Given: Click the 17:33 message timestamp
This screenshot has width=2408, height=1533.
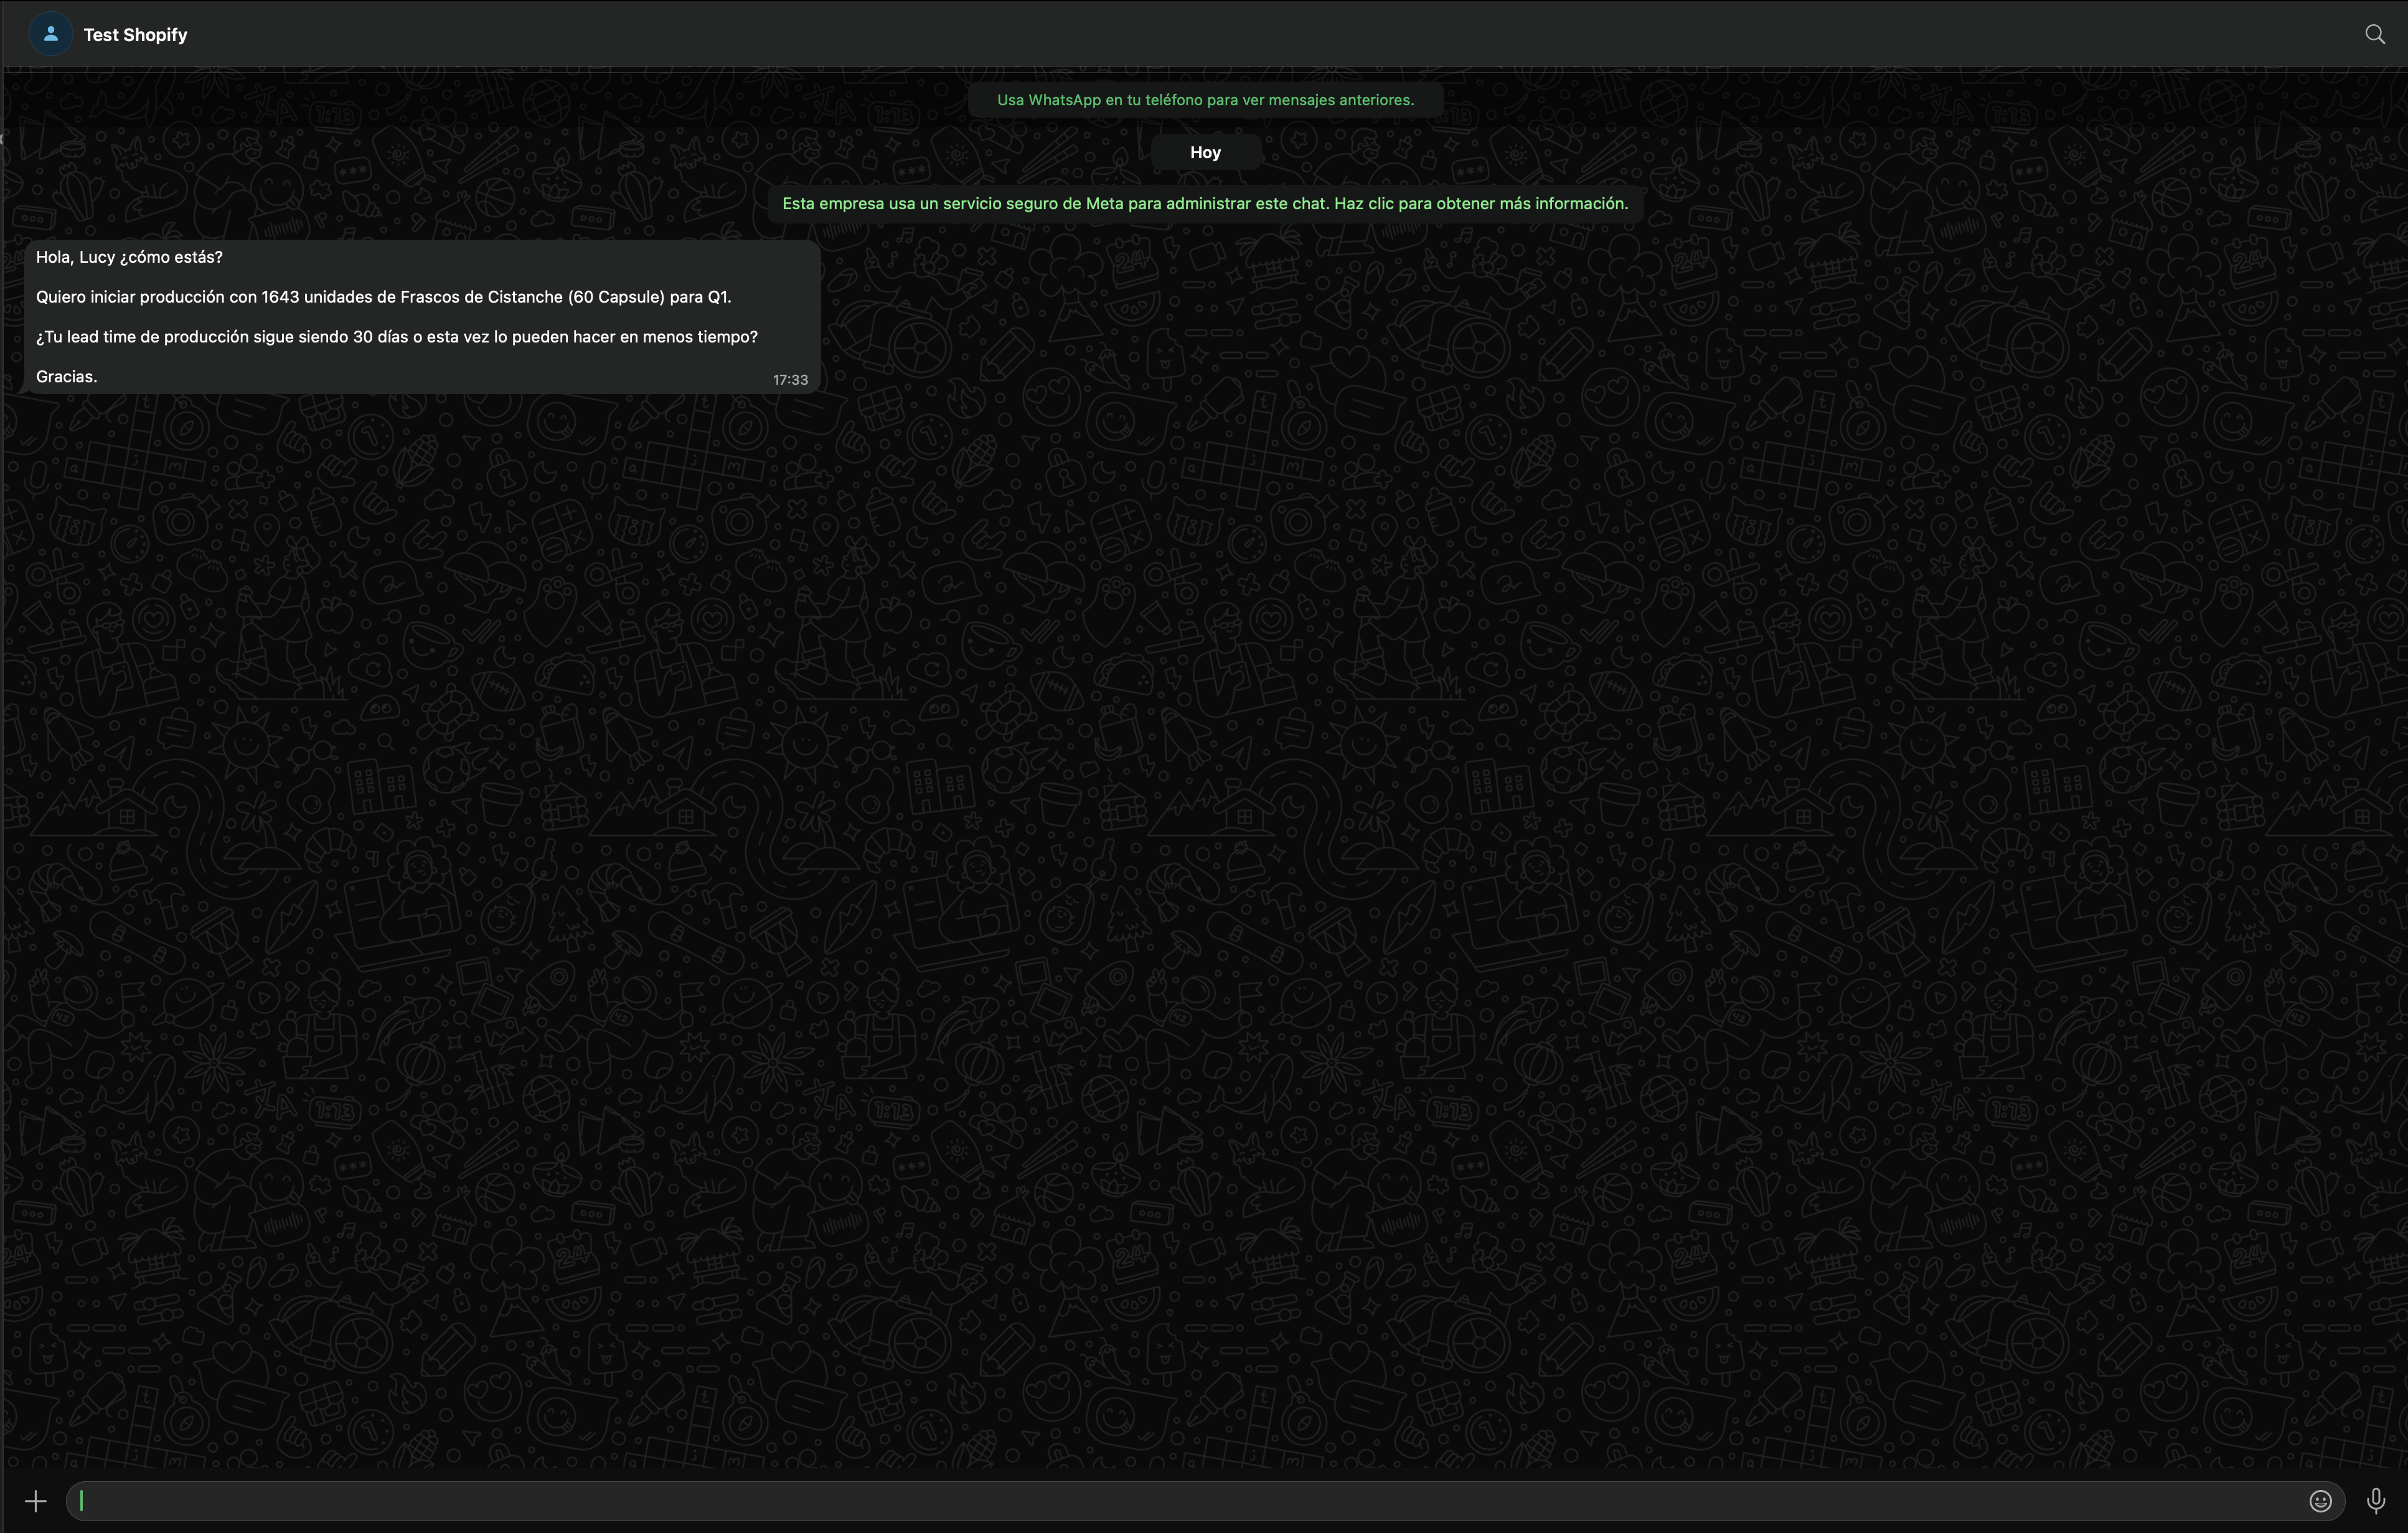Looking at the screenshot, I should point(790,380).
